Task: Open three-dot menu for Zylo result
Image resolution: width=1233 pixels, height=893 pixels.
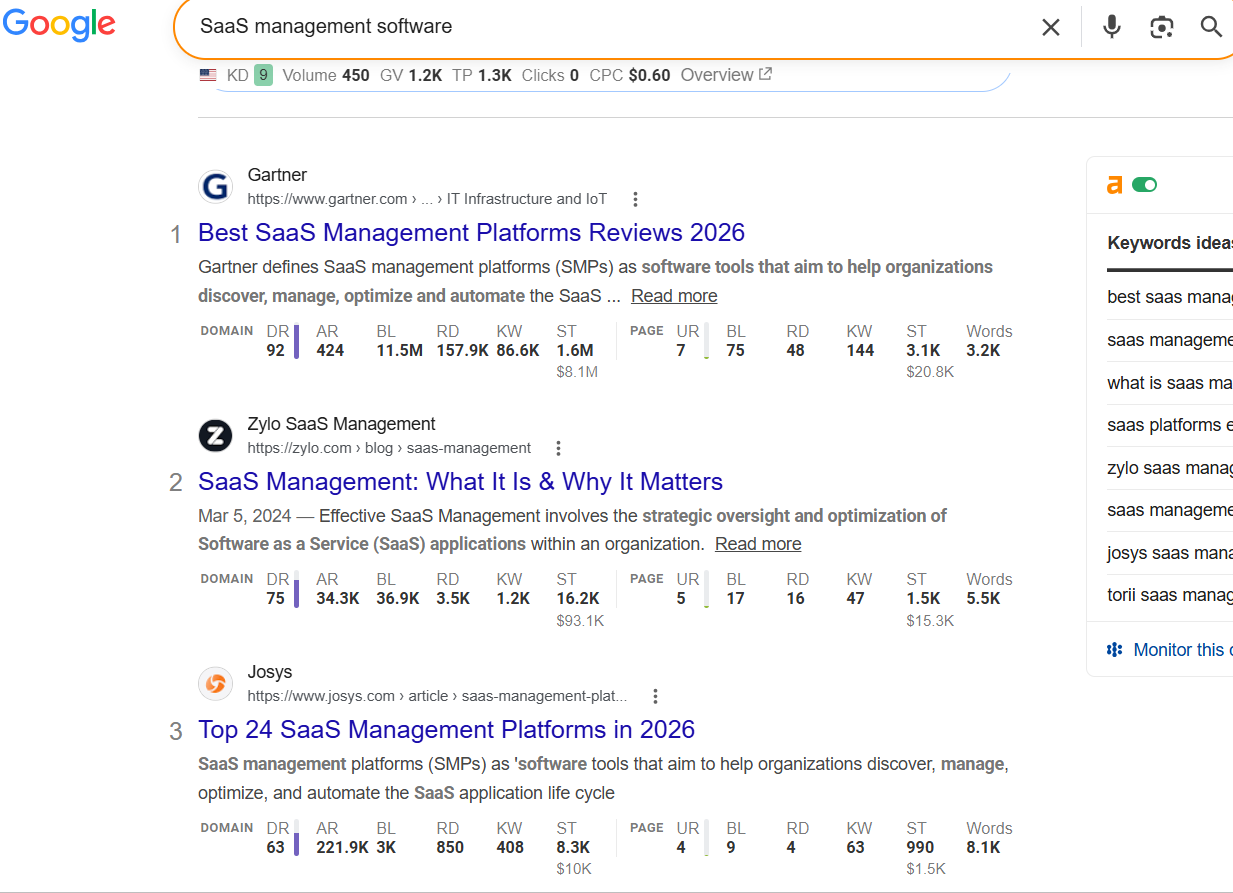Action: [x=559, y=448]
